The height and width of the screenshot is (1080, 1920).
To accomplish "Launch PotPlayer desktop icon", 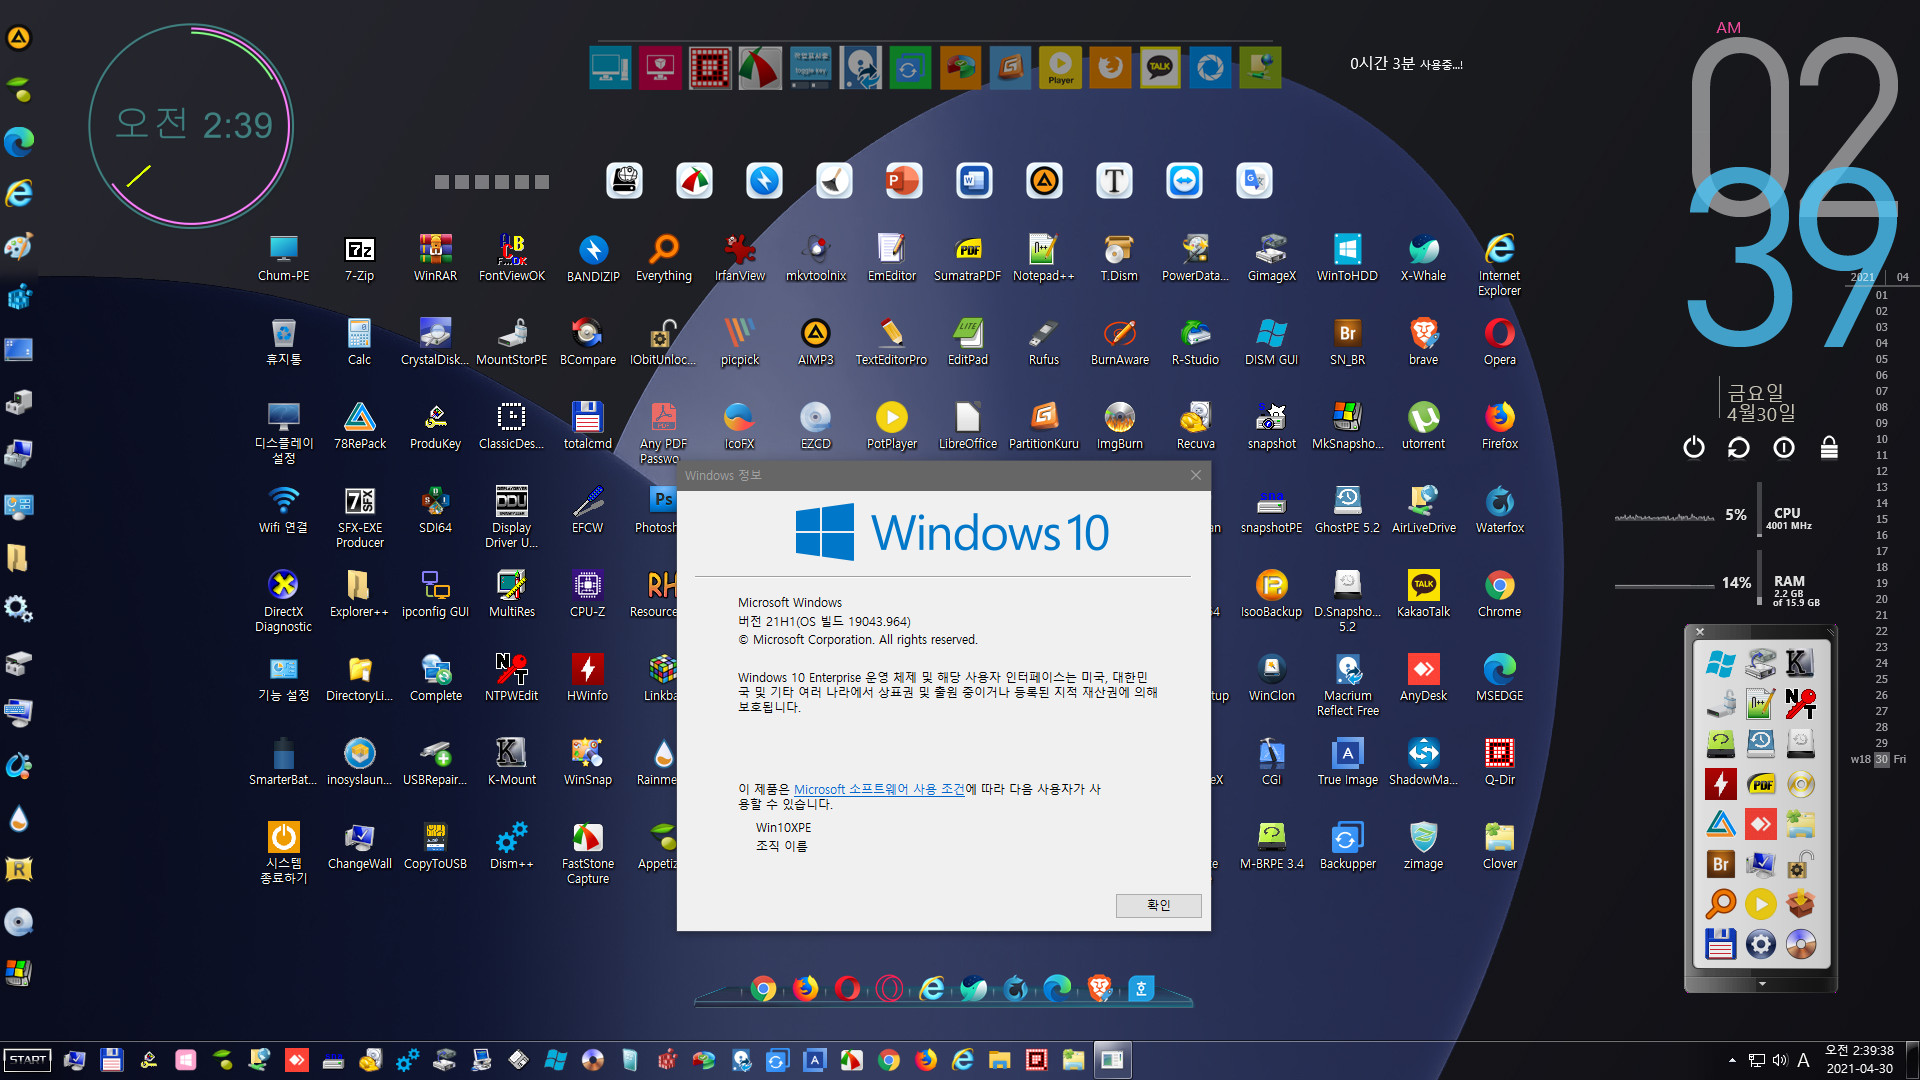I will tap(891, 425).
